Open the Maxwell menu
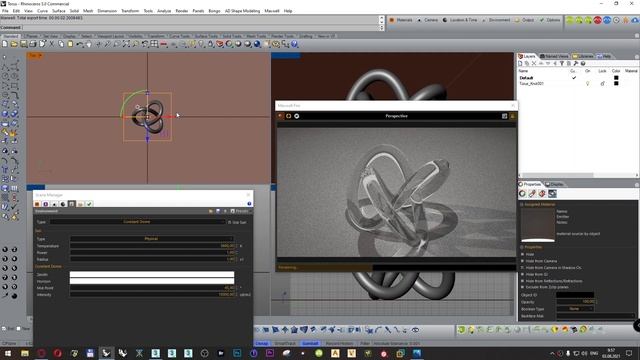This screenshot has height=360, width=640. [x=272, y=11]
